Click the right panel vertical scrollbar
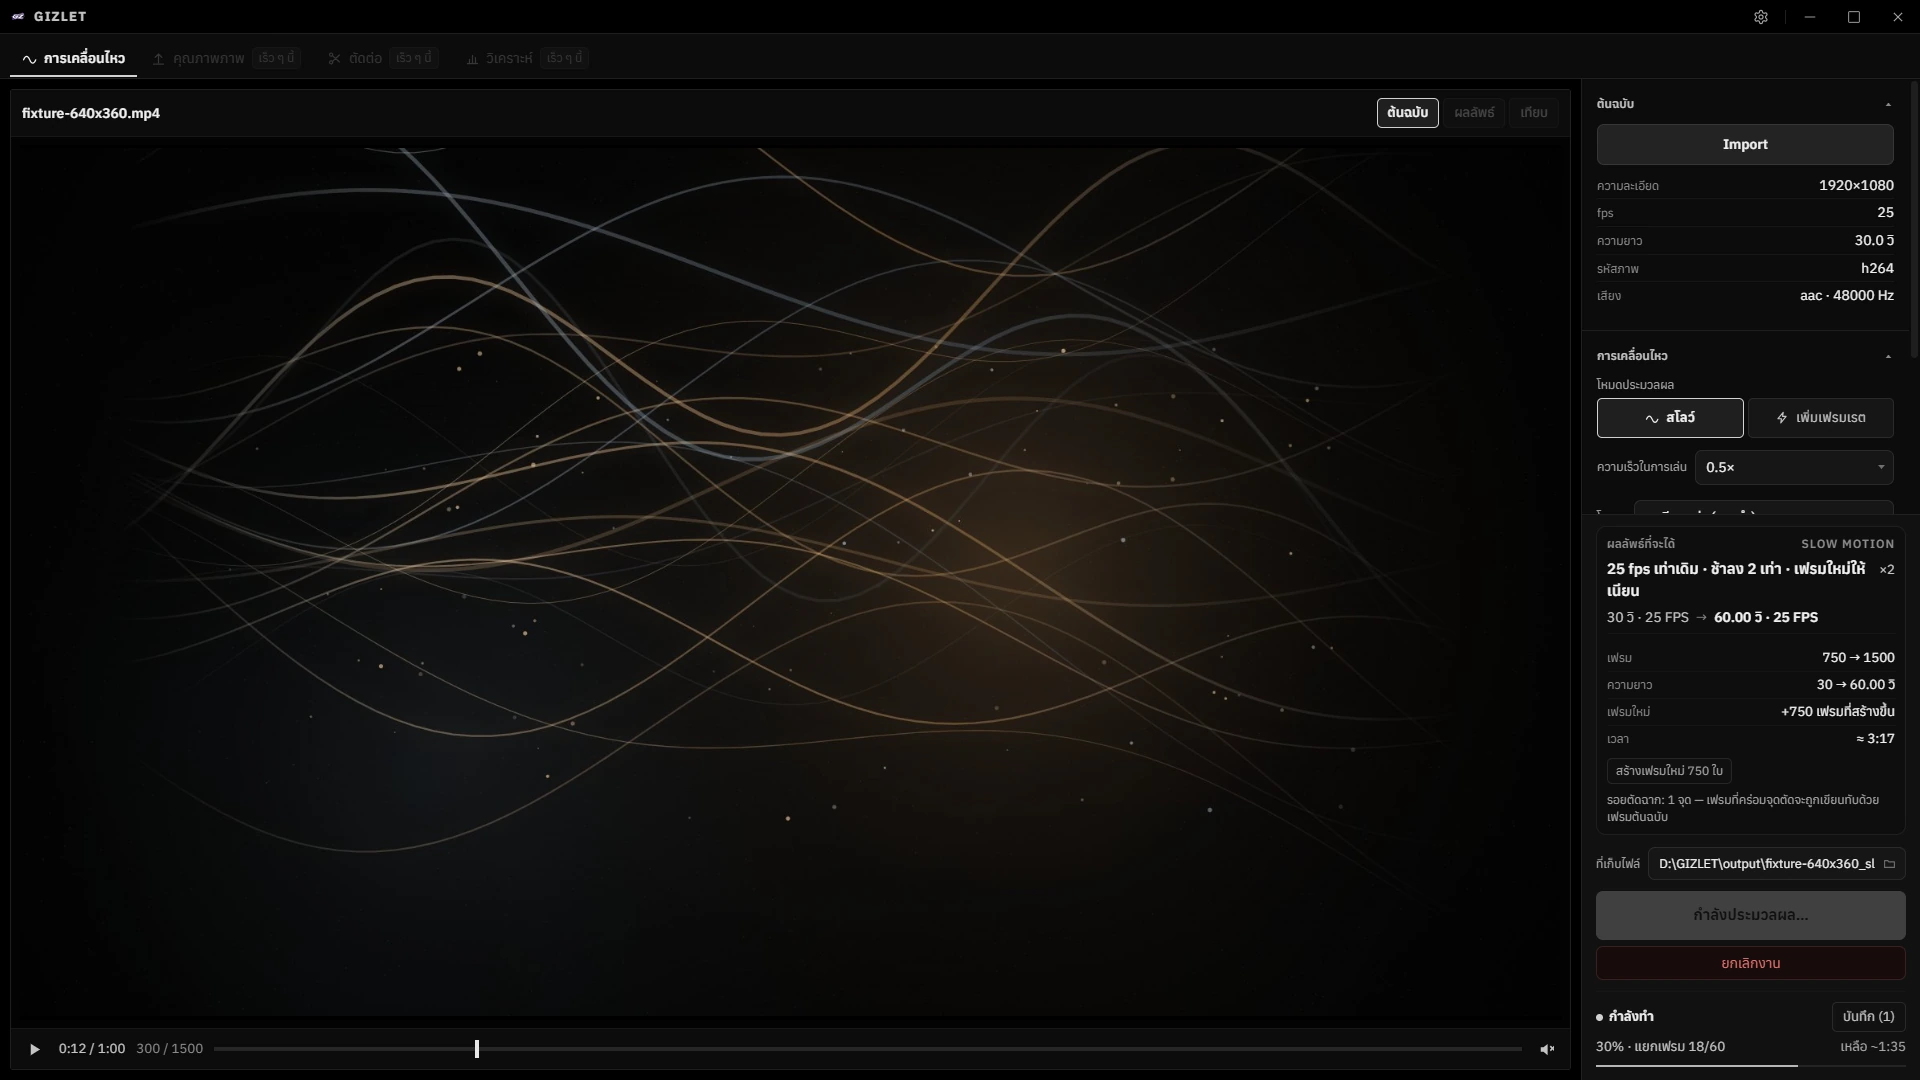 (x=1914, y=220)
